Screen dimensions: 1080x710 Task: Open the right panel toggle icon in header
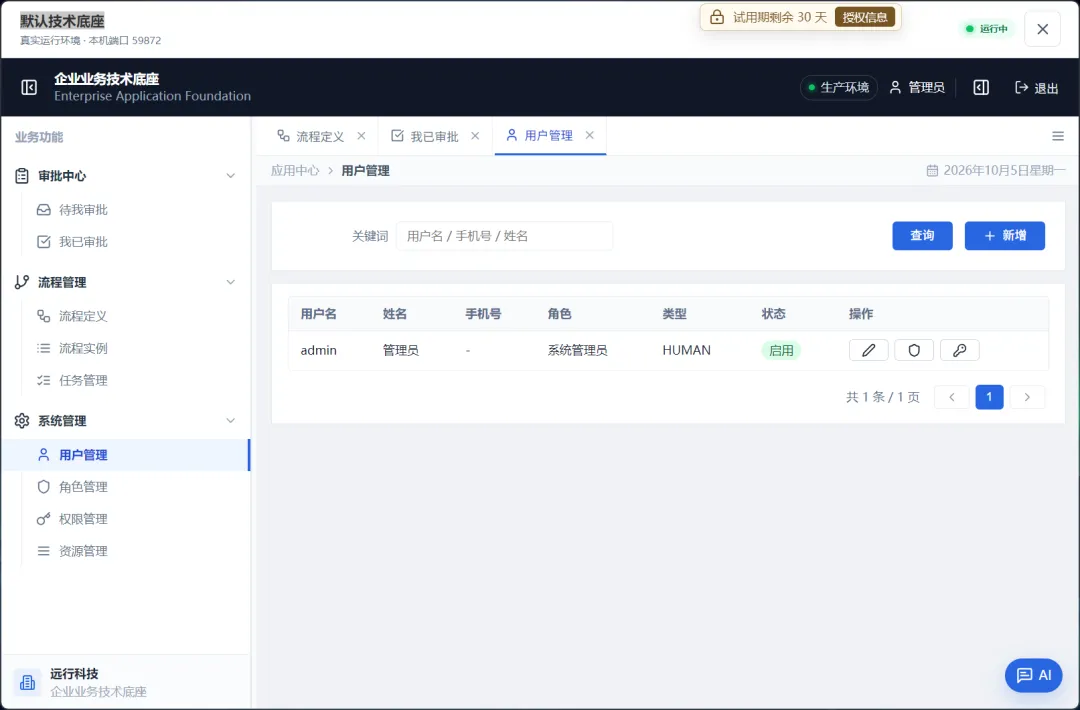point(981,87)
